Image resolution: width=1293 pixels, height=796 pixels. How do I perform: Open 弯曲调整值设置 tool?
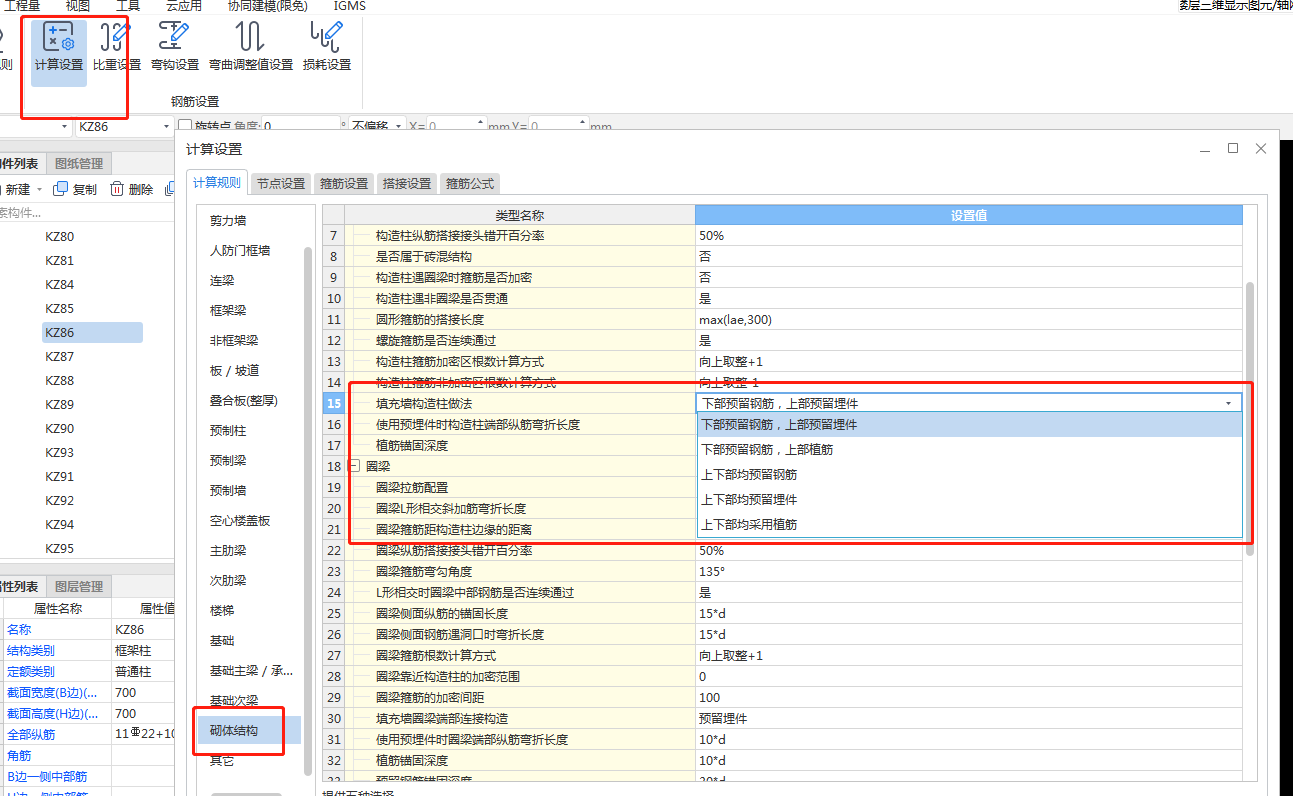click(251, 47)
